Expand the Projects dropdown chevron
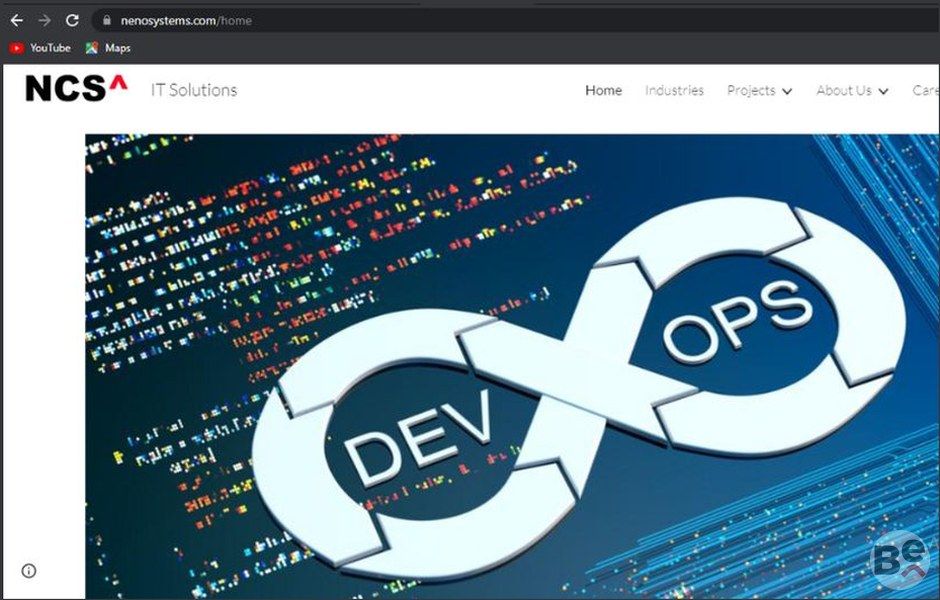Image resolution: width=940 pixels, height=600 pixels. point(787,92)
